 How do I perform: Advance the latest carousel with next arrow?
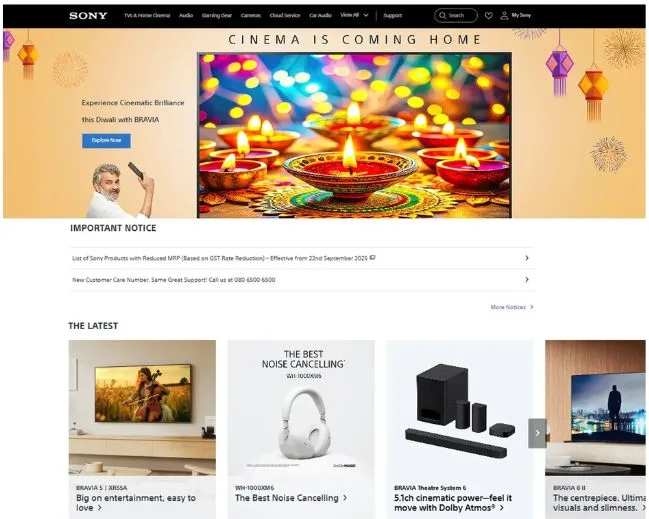[537, 433]
